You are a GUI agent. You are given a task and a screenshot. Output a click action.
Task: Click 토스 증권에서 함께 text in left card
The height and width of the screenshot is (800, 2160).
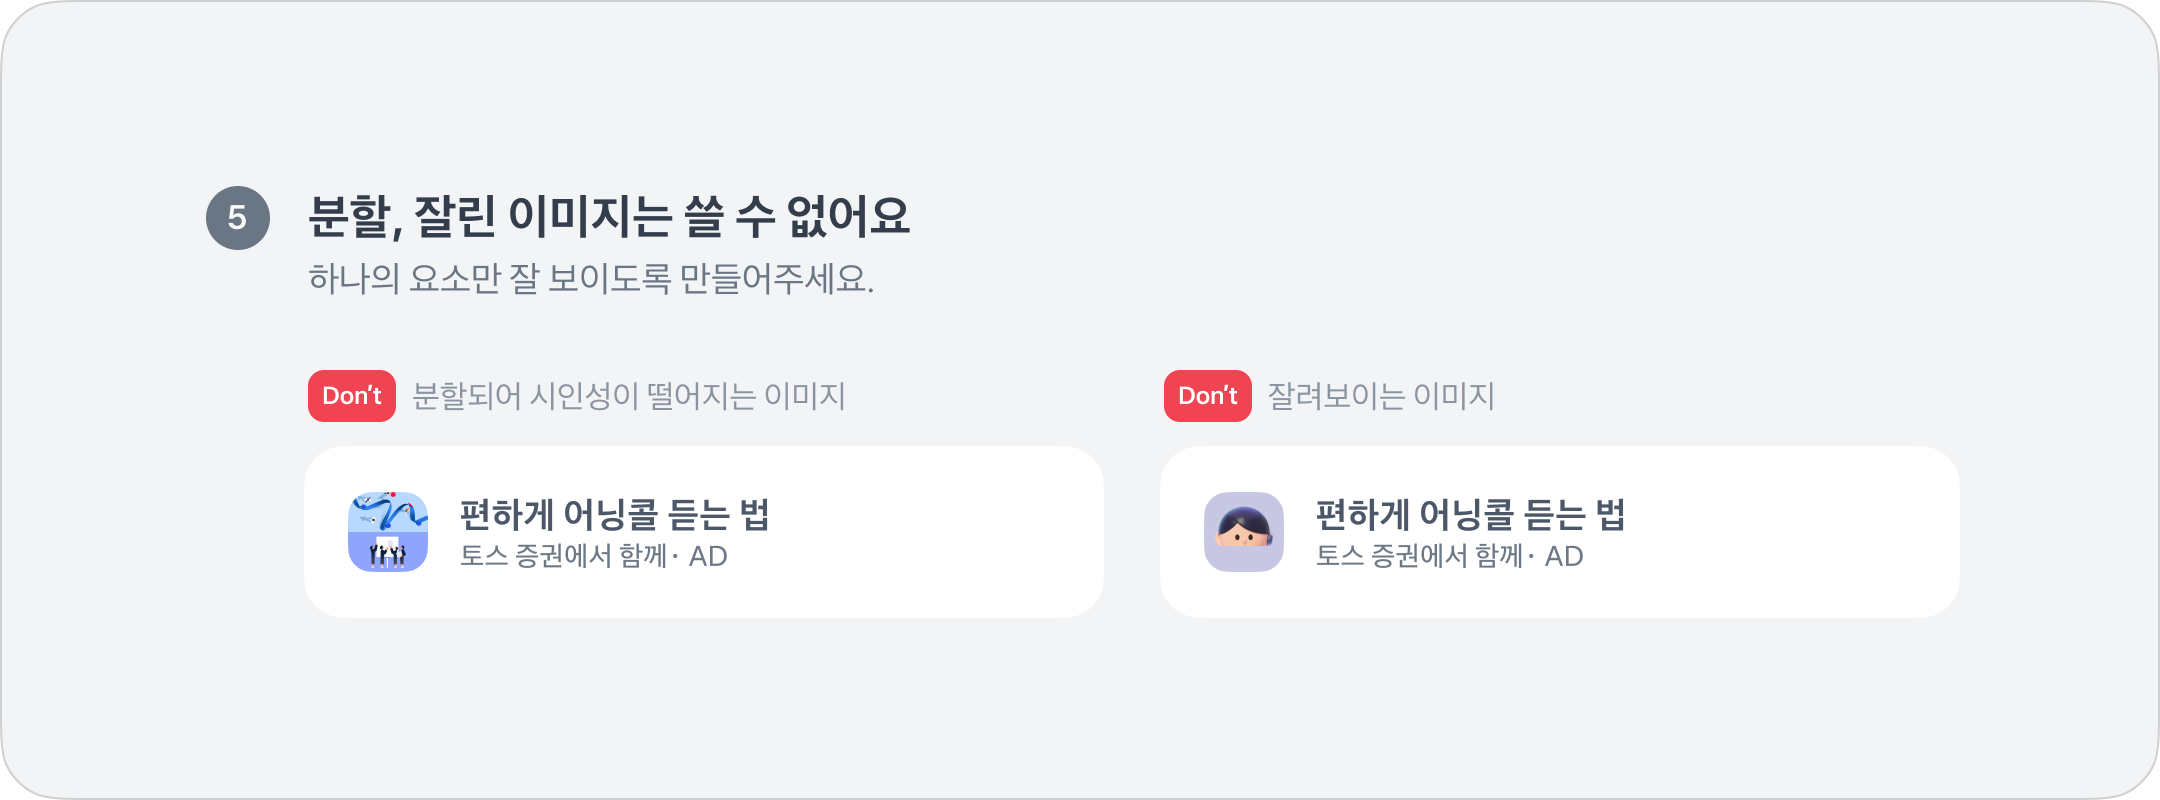[x=563, y=556]
